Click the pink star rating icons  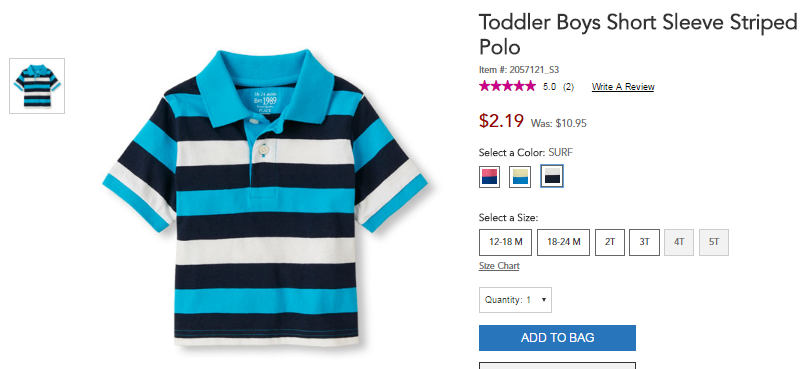[507, 86]
